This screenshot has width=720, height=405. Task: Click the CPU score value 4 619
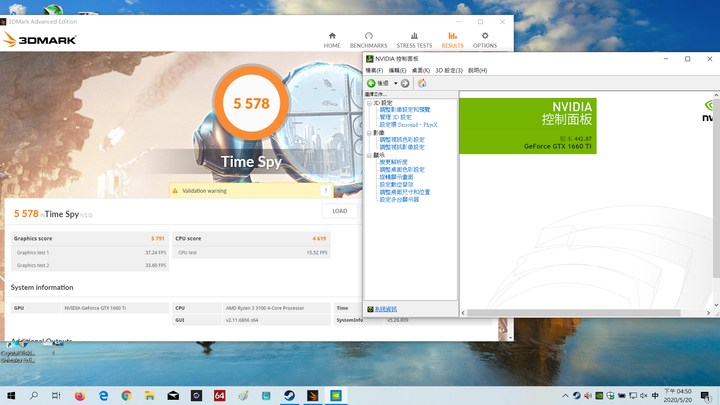[319, 238]
